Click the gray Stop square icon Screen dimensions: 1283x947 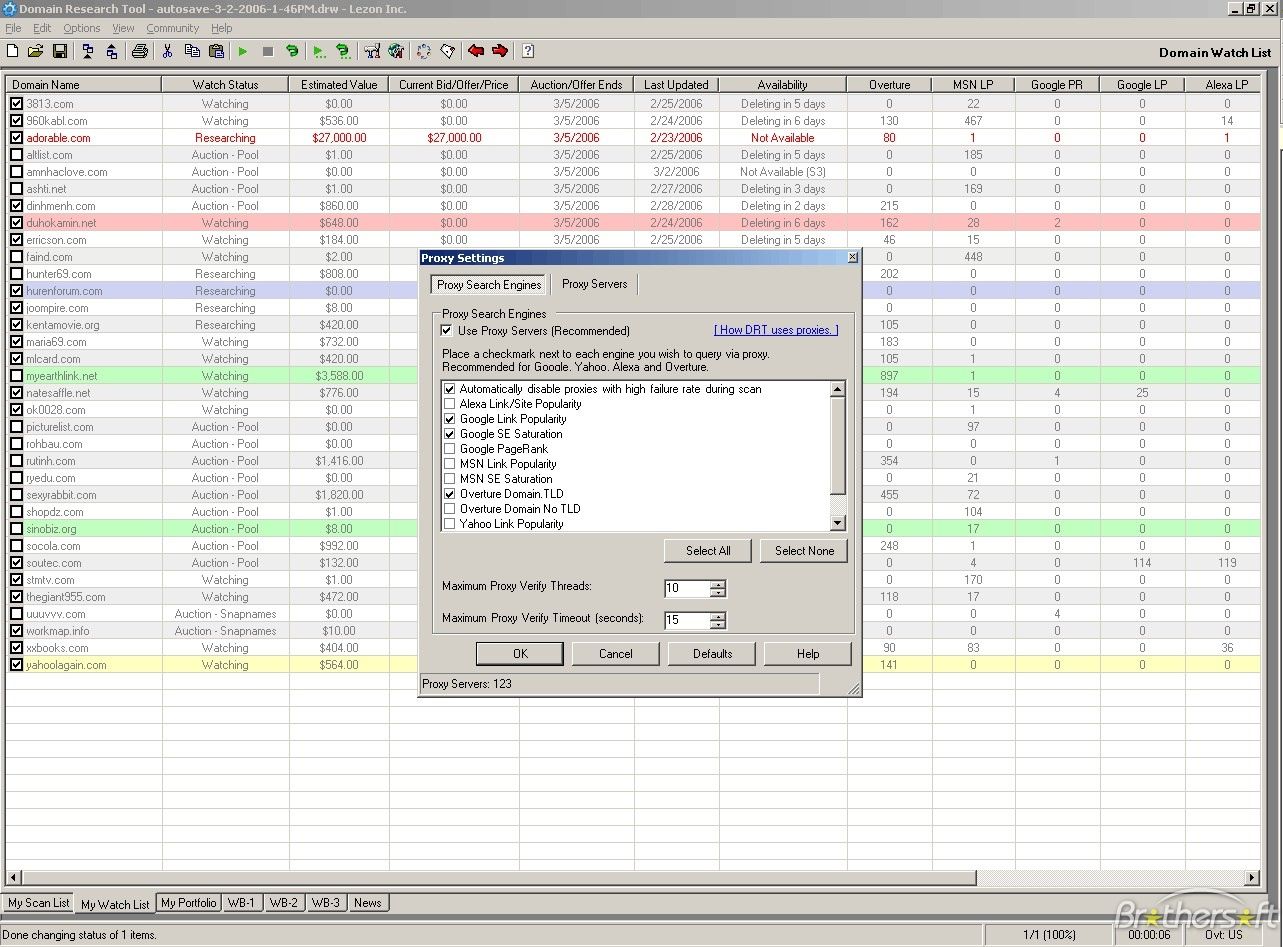click(x=268, y=51)
